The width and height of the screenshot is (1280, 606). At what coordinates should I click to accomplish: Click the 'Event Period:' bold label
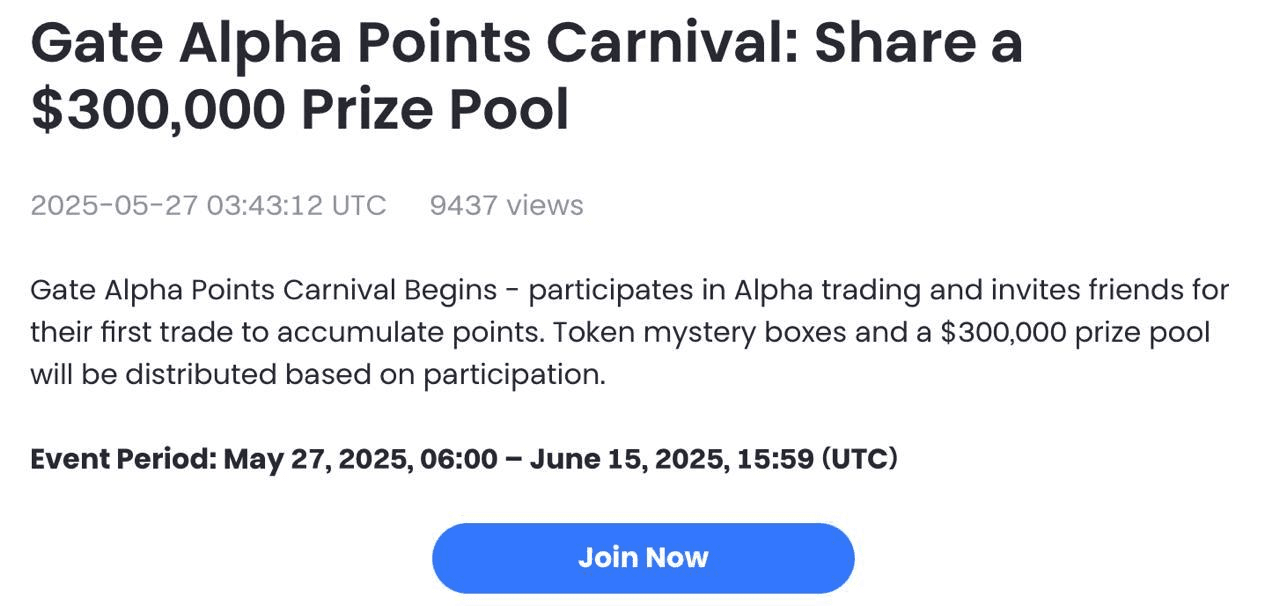pos(123,459)
